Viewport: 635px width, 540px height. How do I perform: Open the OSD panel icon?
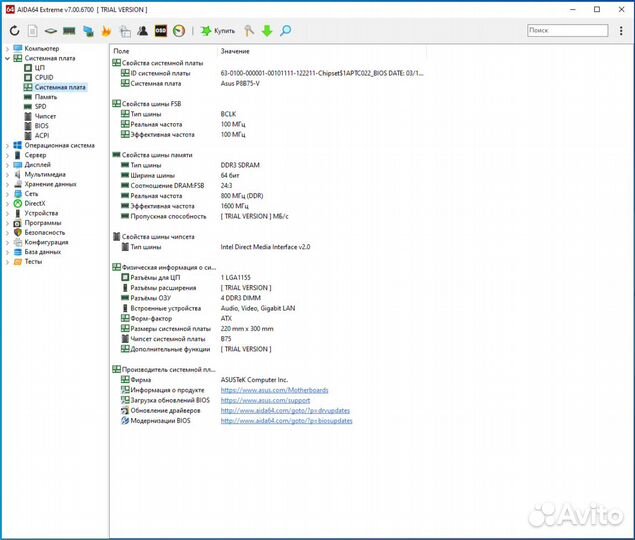[160, 31]
